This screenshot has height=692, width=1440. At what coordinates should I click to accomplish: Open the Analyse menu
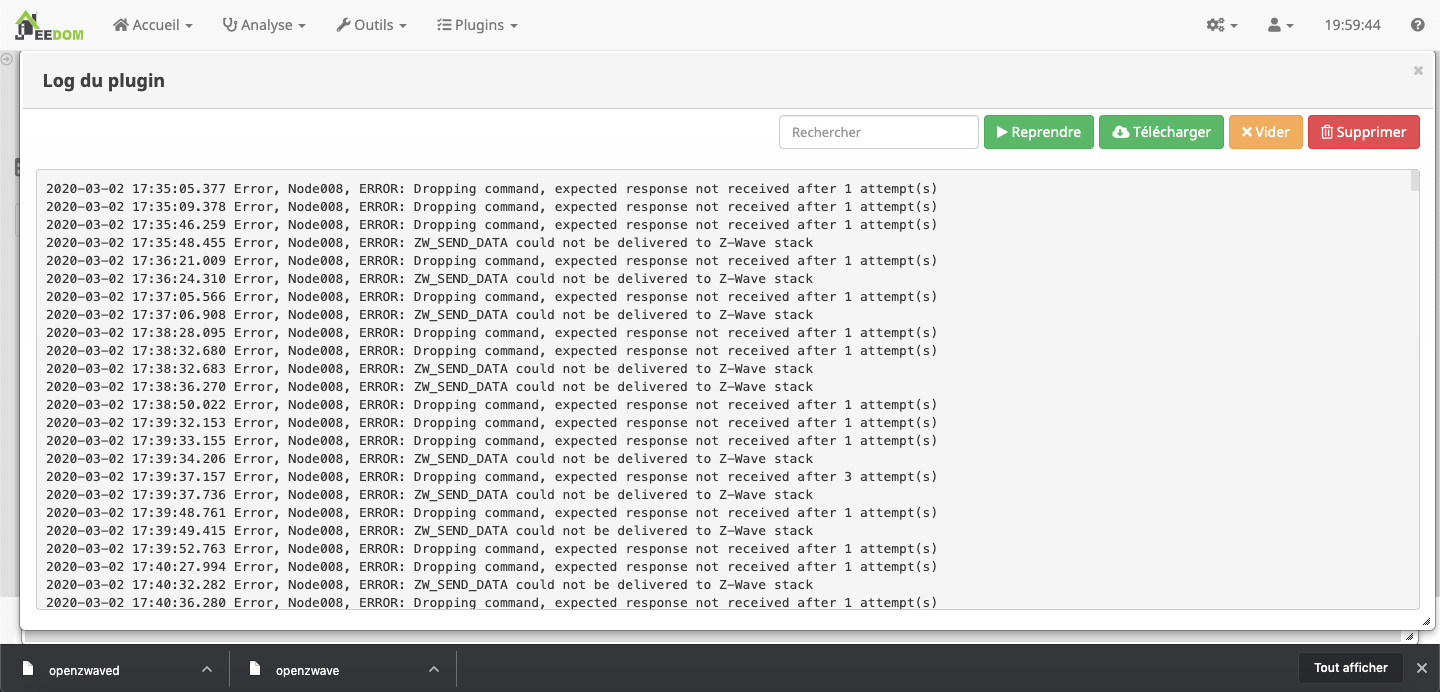tap(264, 25)
